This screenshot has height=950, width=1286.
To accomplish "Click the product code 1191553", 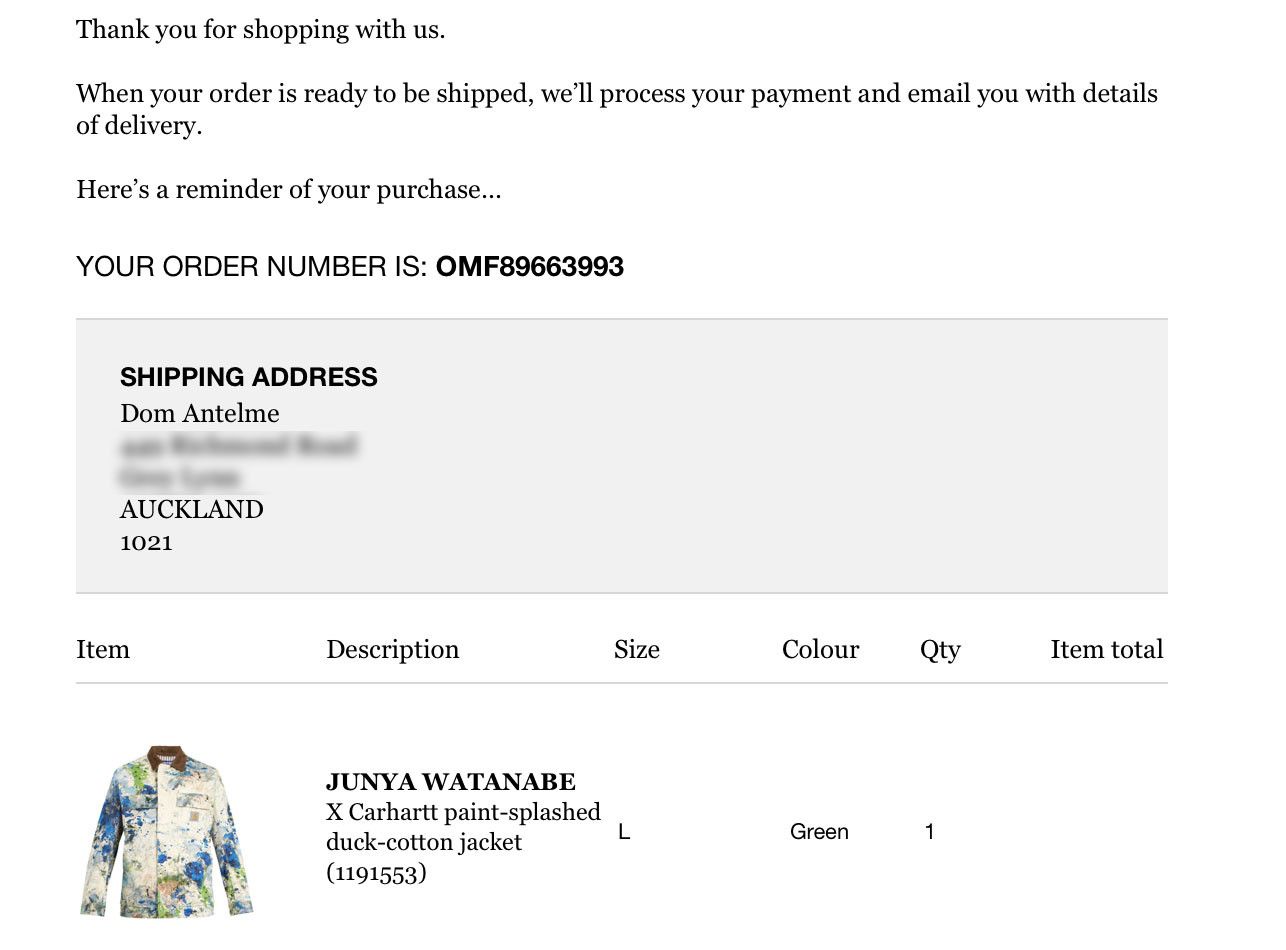I will 376,873.
